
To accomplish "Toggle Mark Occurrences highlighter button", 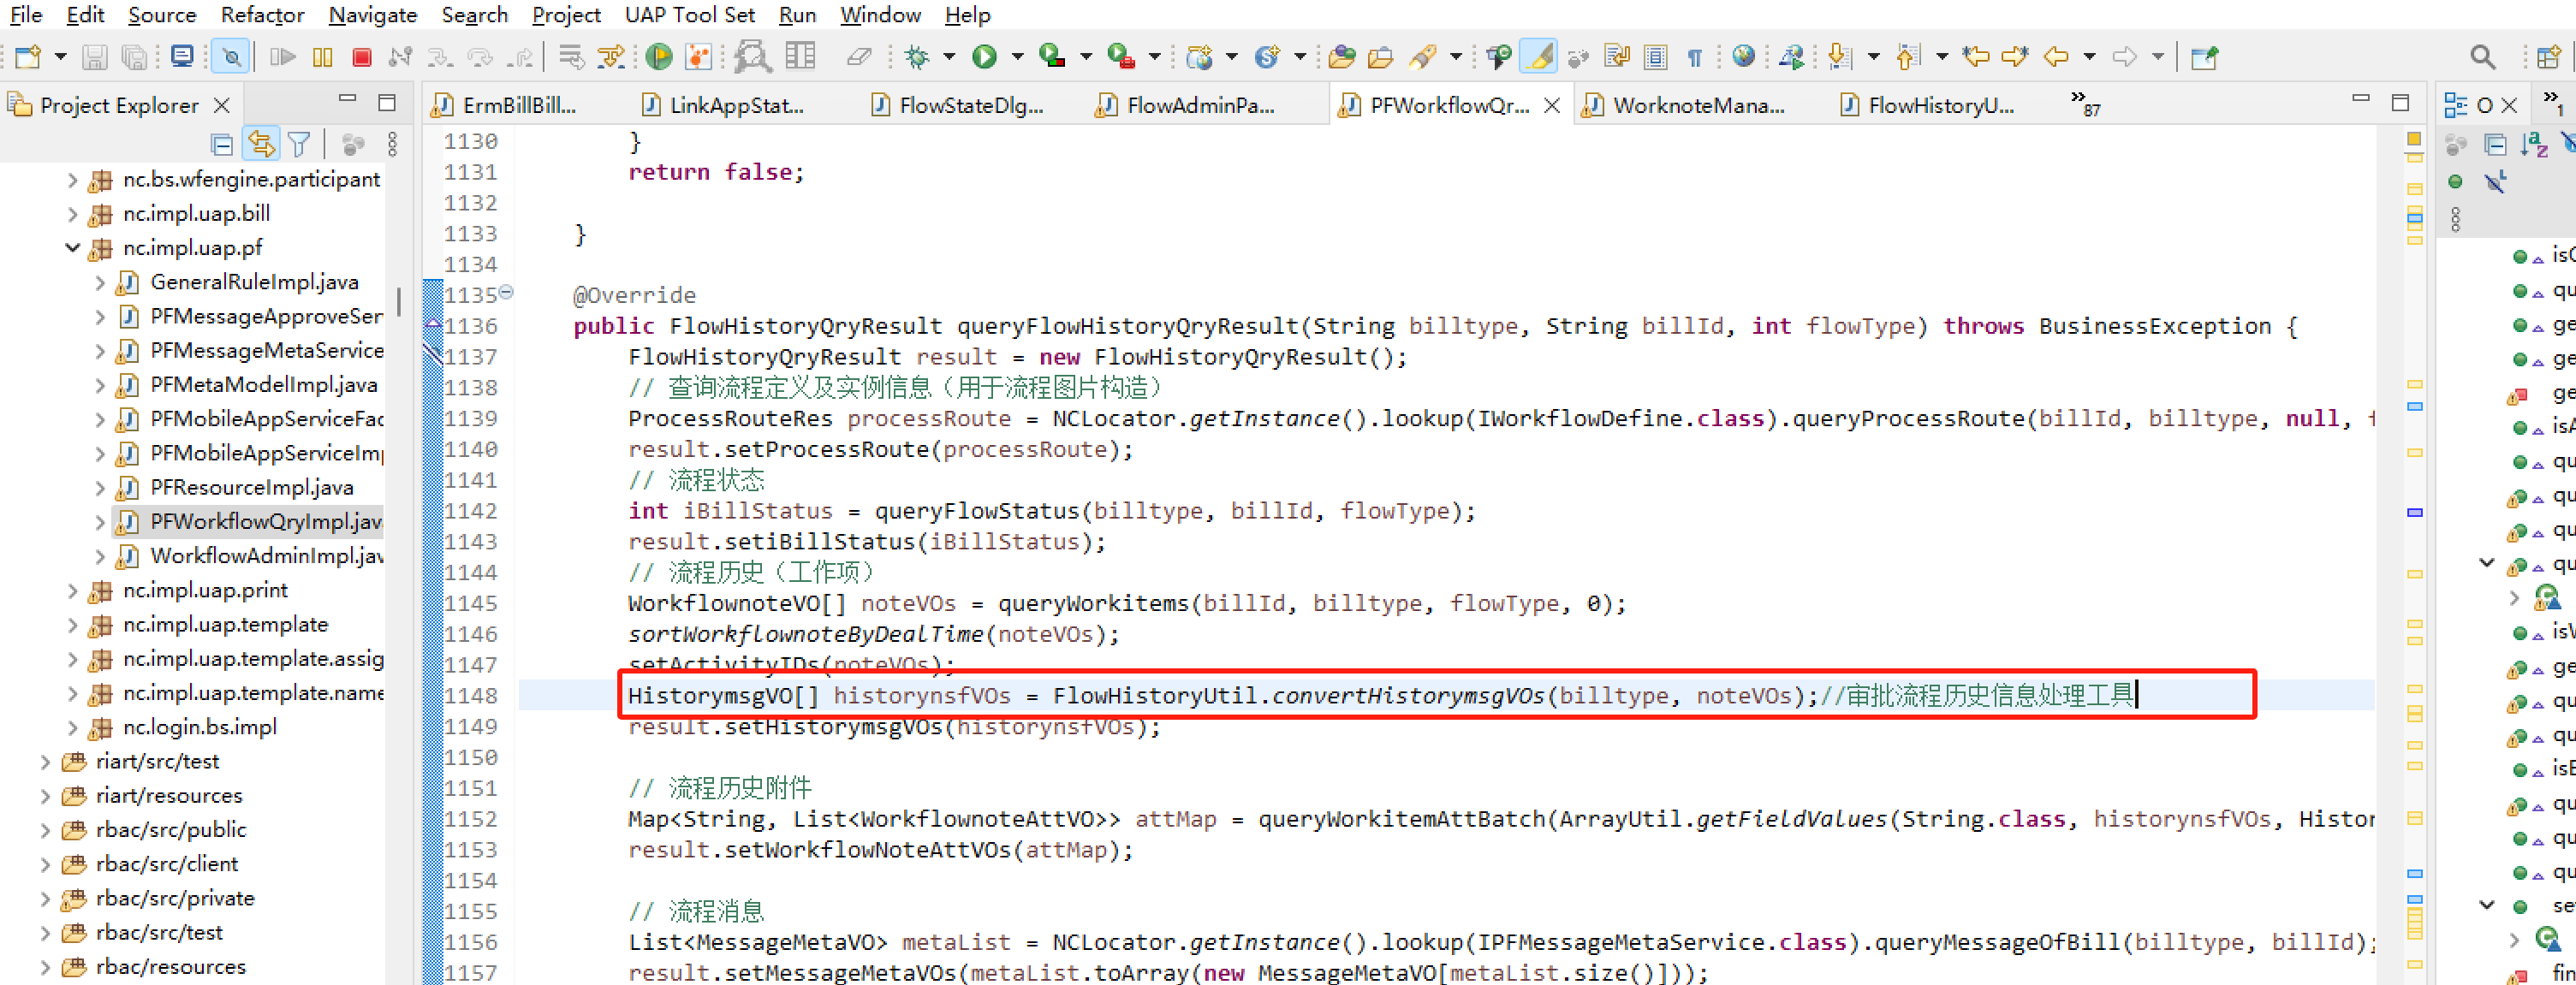I will [x=1538, y=57].
